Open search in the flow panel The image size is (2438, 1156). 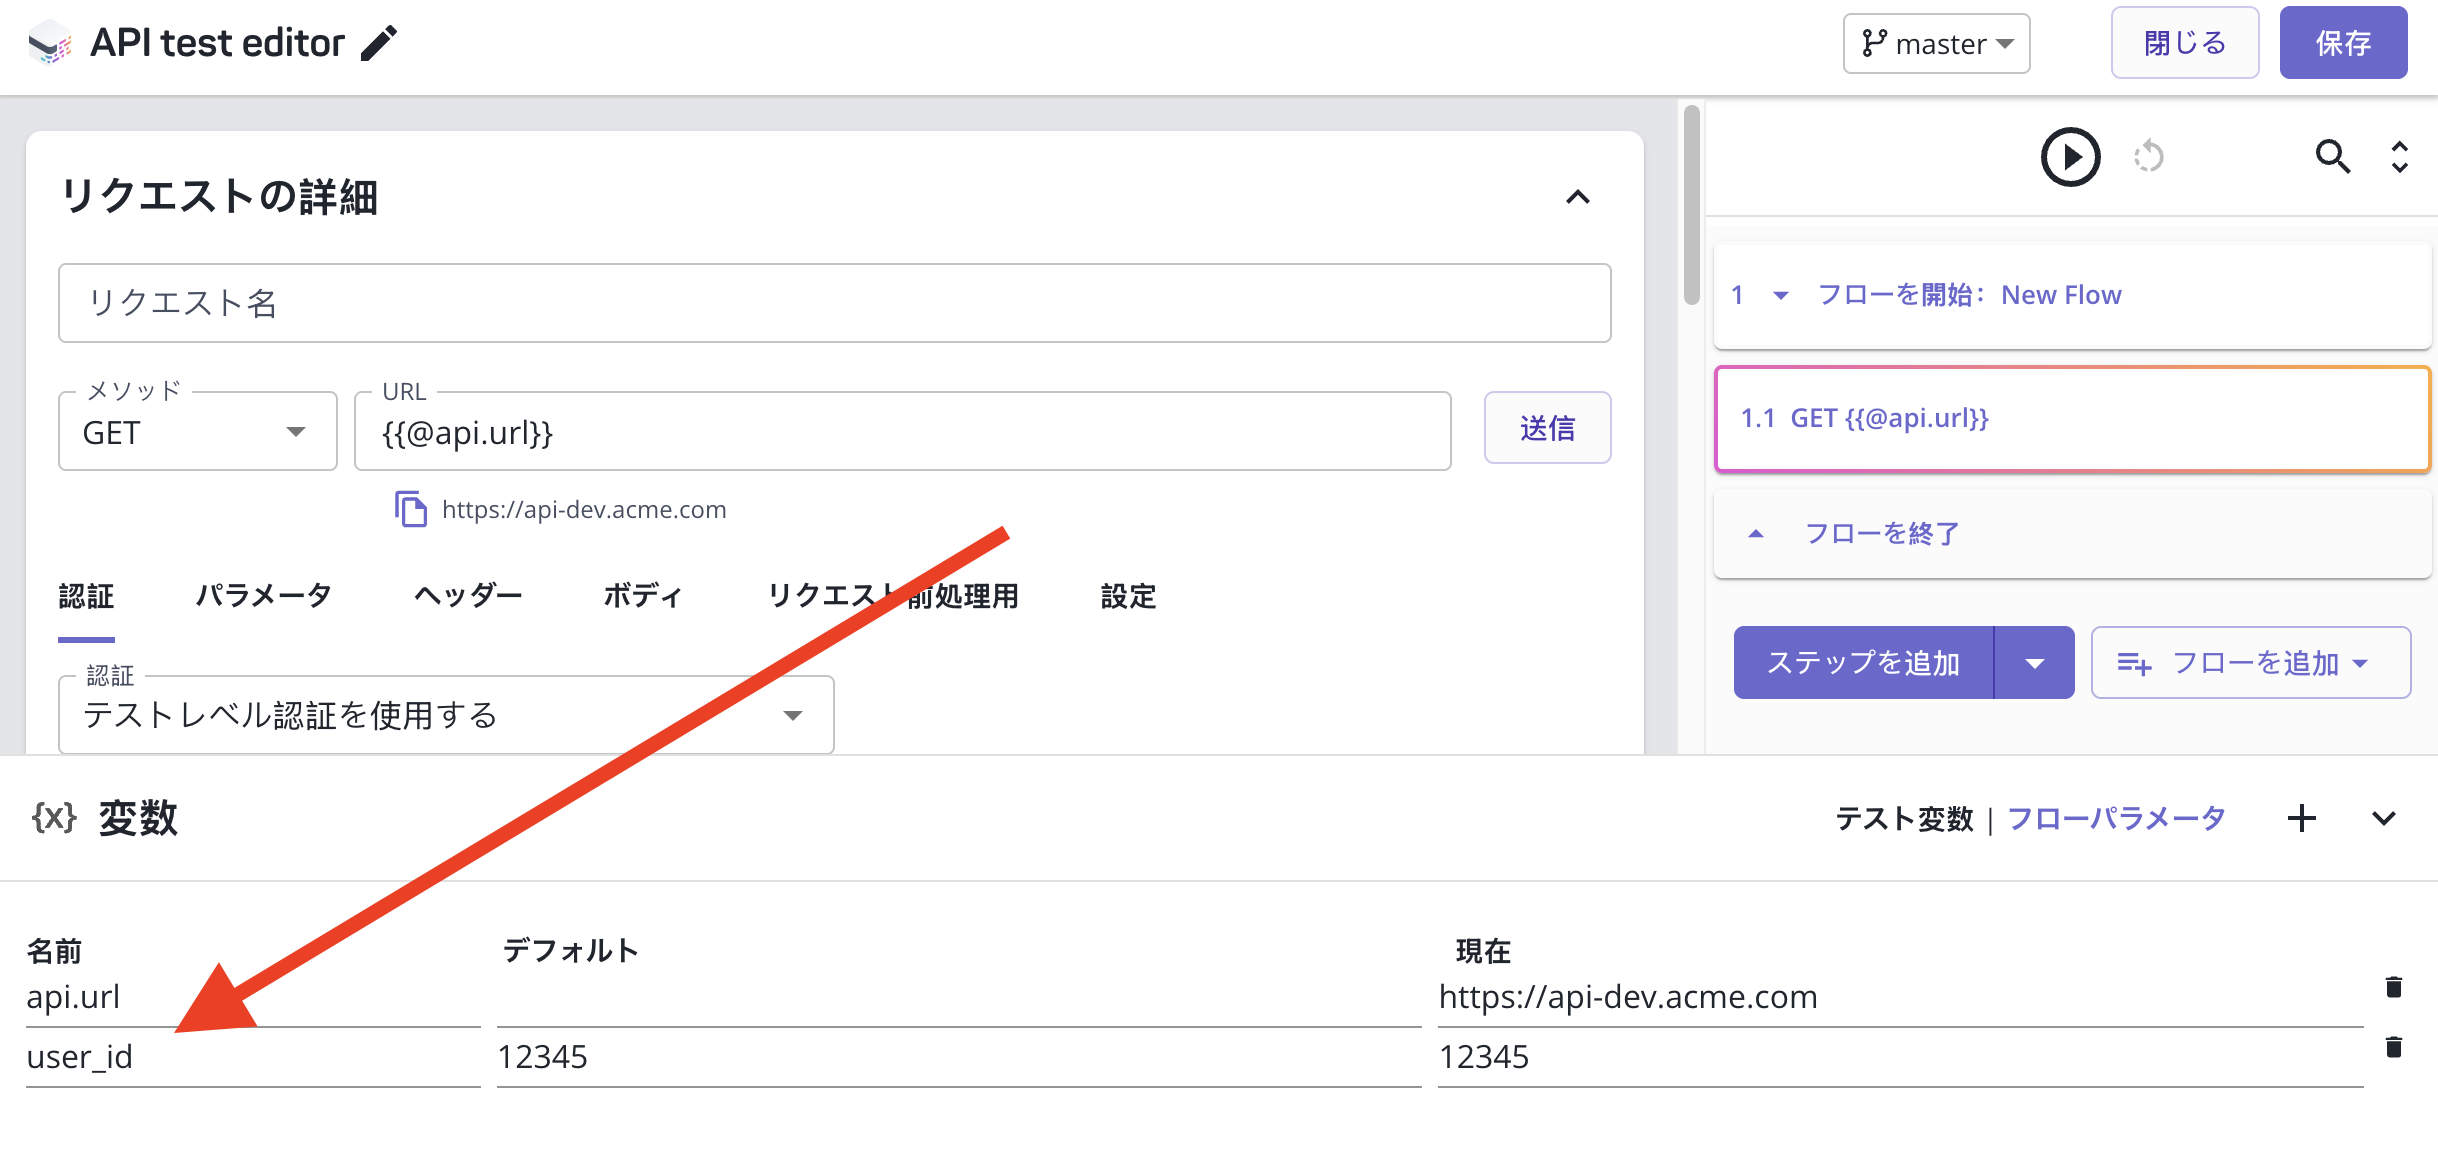(2332, 158)
